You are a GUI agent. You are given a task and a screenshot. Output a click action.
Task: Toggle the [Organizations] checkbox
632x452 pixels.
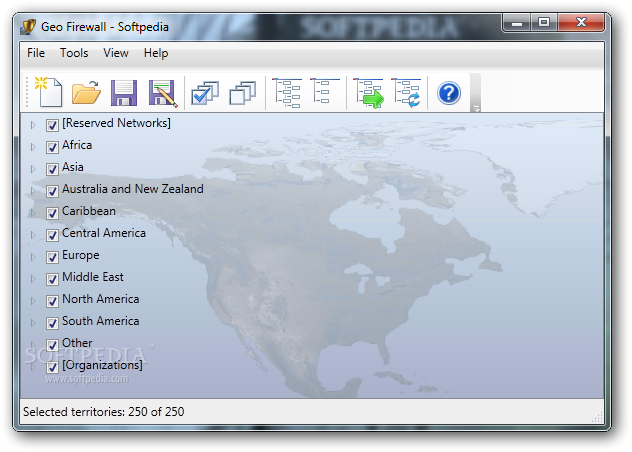[52, 367]
